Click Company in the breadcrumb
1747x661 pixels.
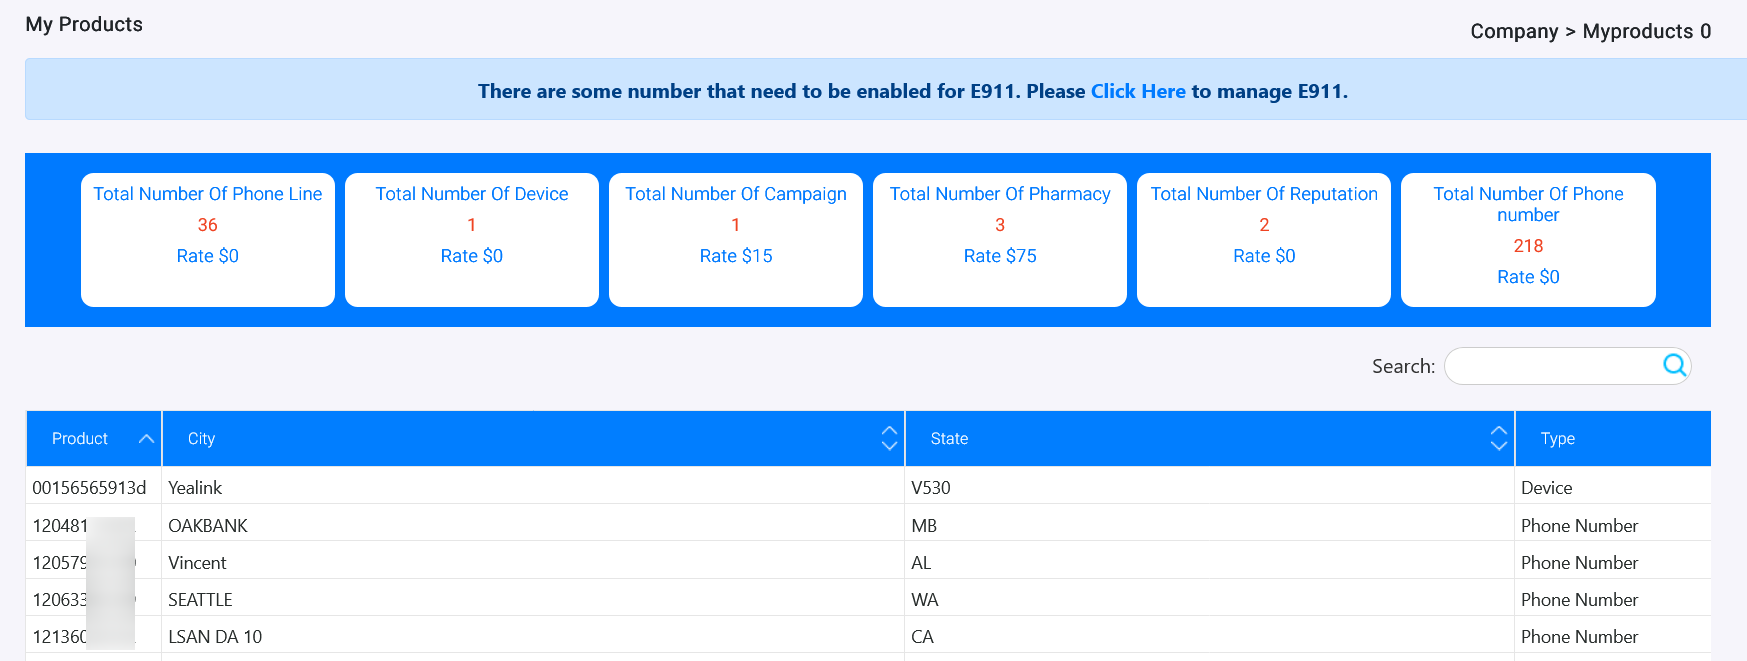coord(1513,31)
